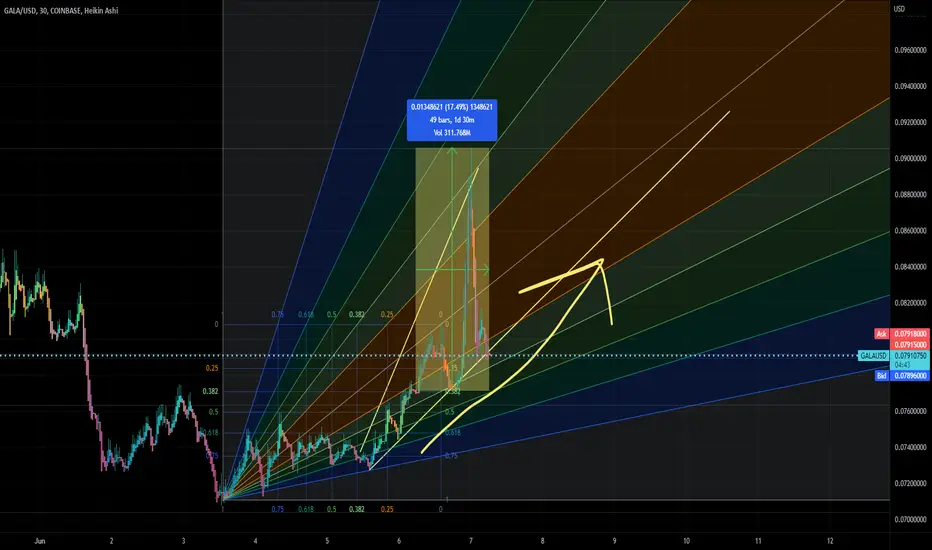The width and height of the screenshot is (932, 550).
Task: Click the Jun label on the date axis
Action: click(40, 541)
